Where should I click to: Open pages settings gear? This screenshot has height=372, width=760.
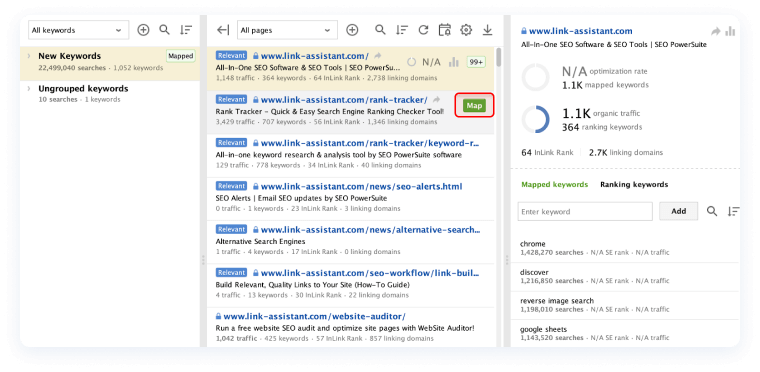click(466, 30)
